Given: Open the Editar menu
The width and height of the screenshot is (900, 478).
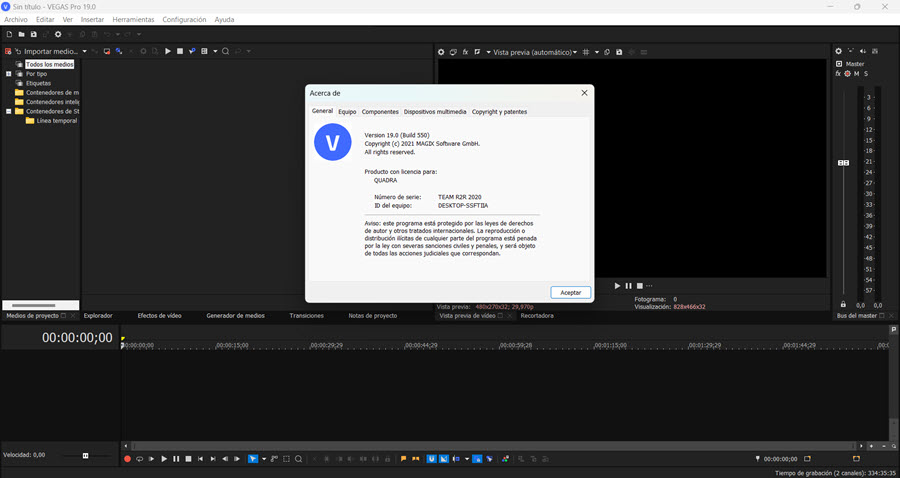Looking at the screenshot, I should (45, 20).
